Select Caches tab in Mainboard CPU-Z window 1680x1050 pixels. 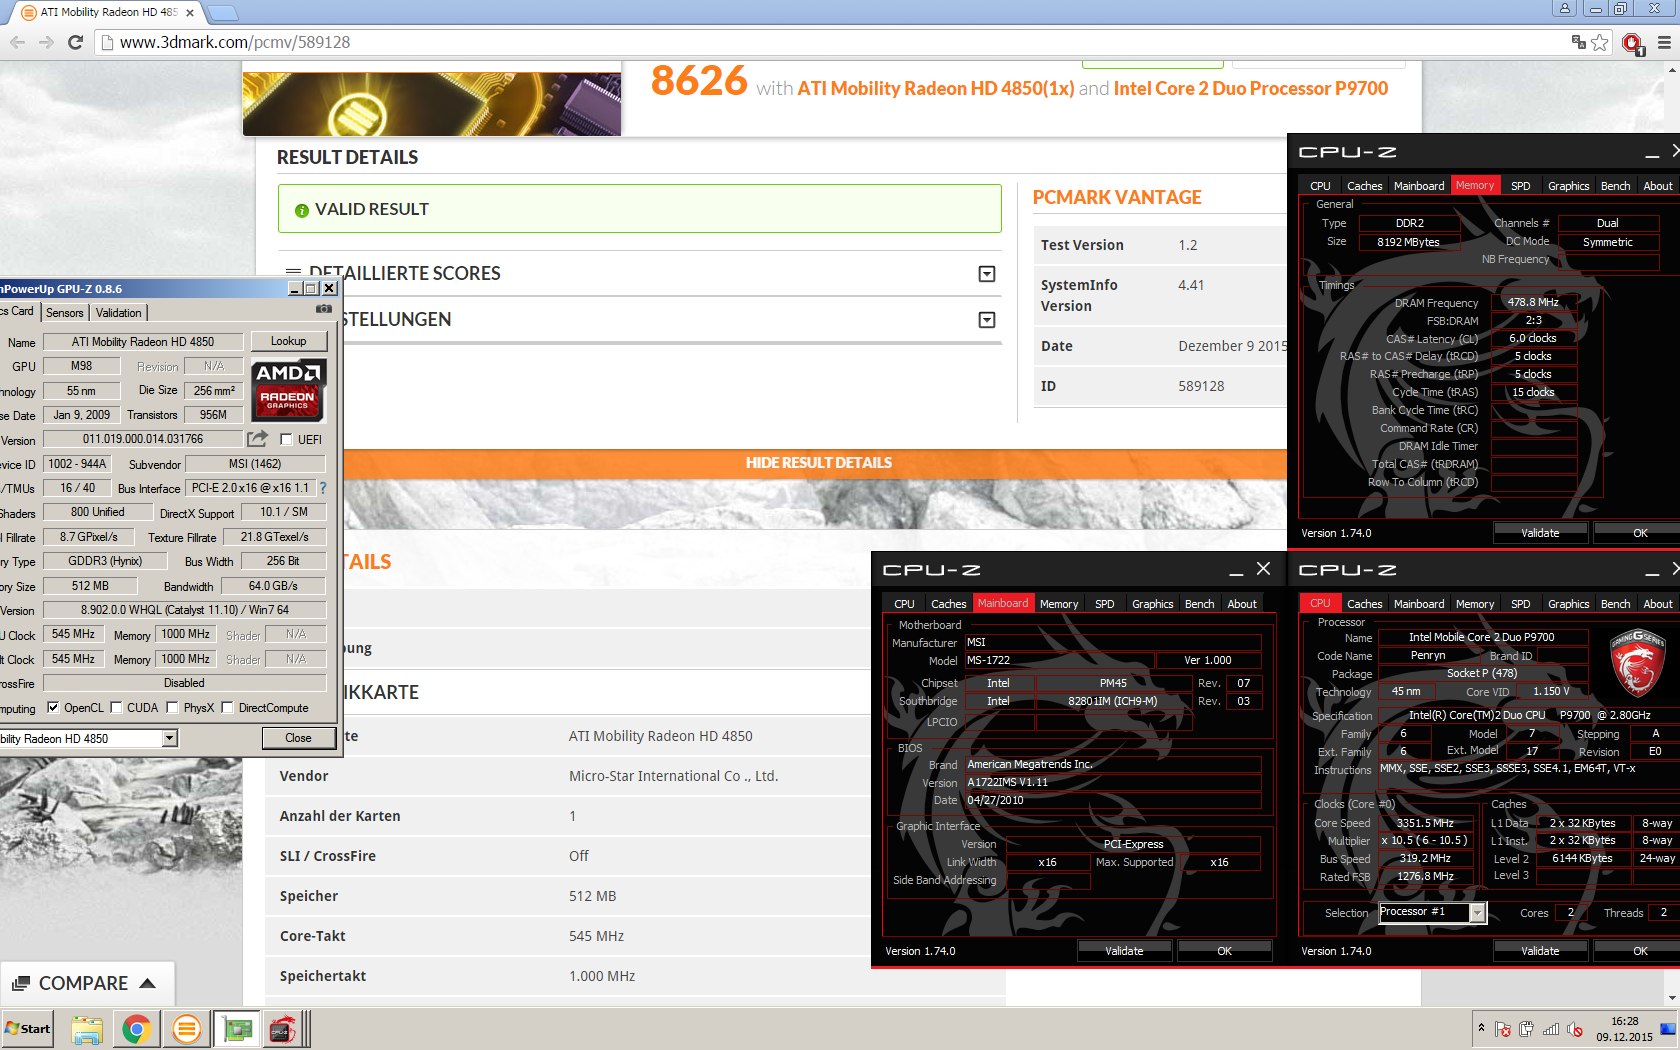[x=948, y=604]
